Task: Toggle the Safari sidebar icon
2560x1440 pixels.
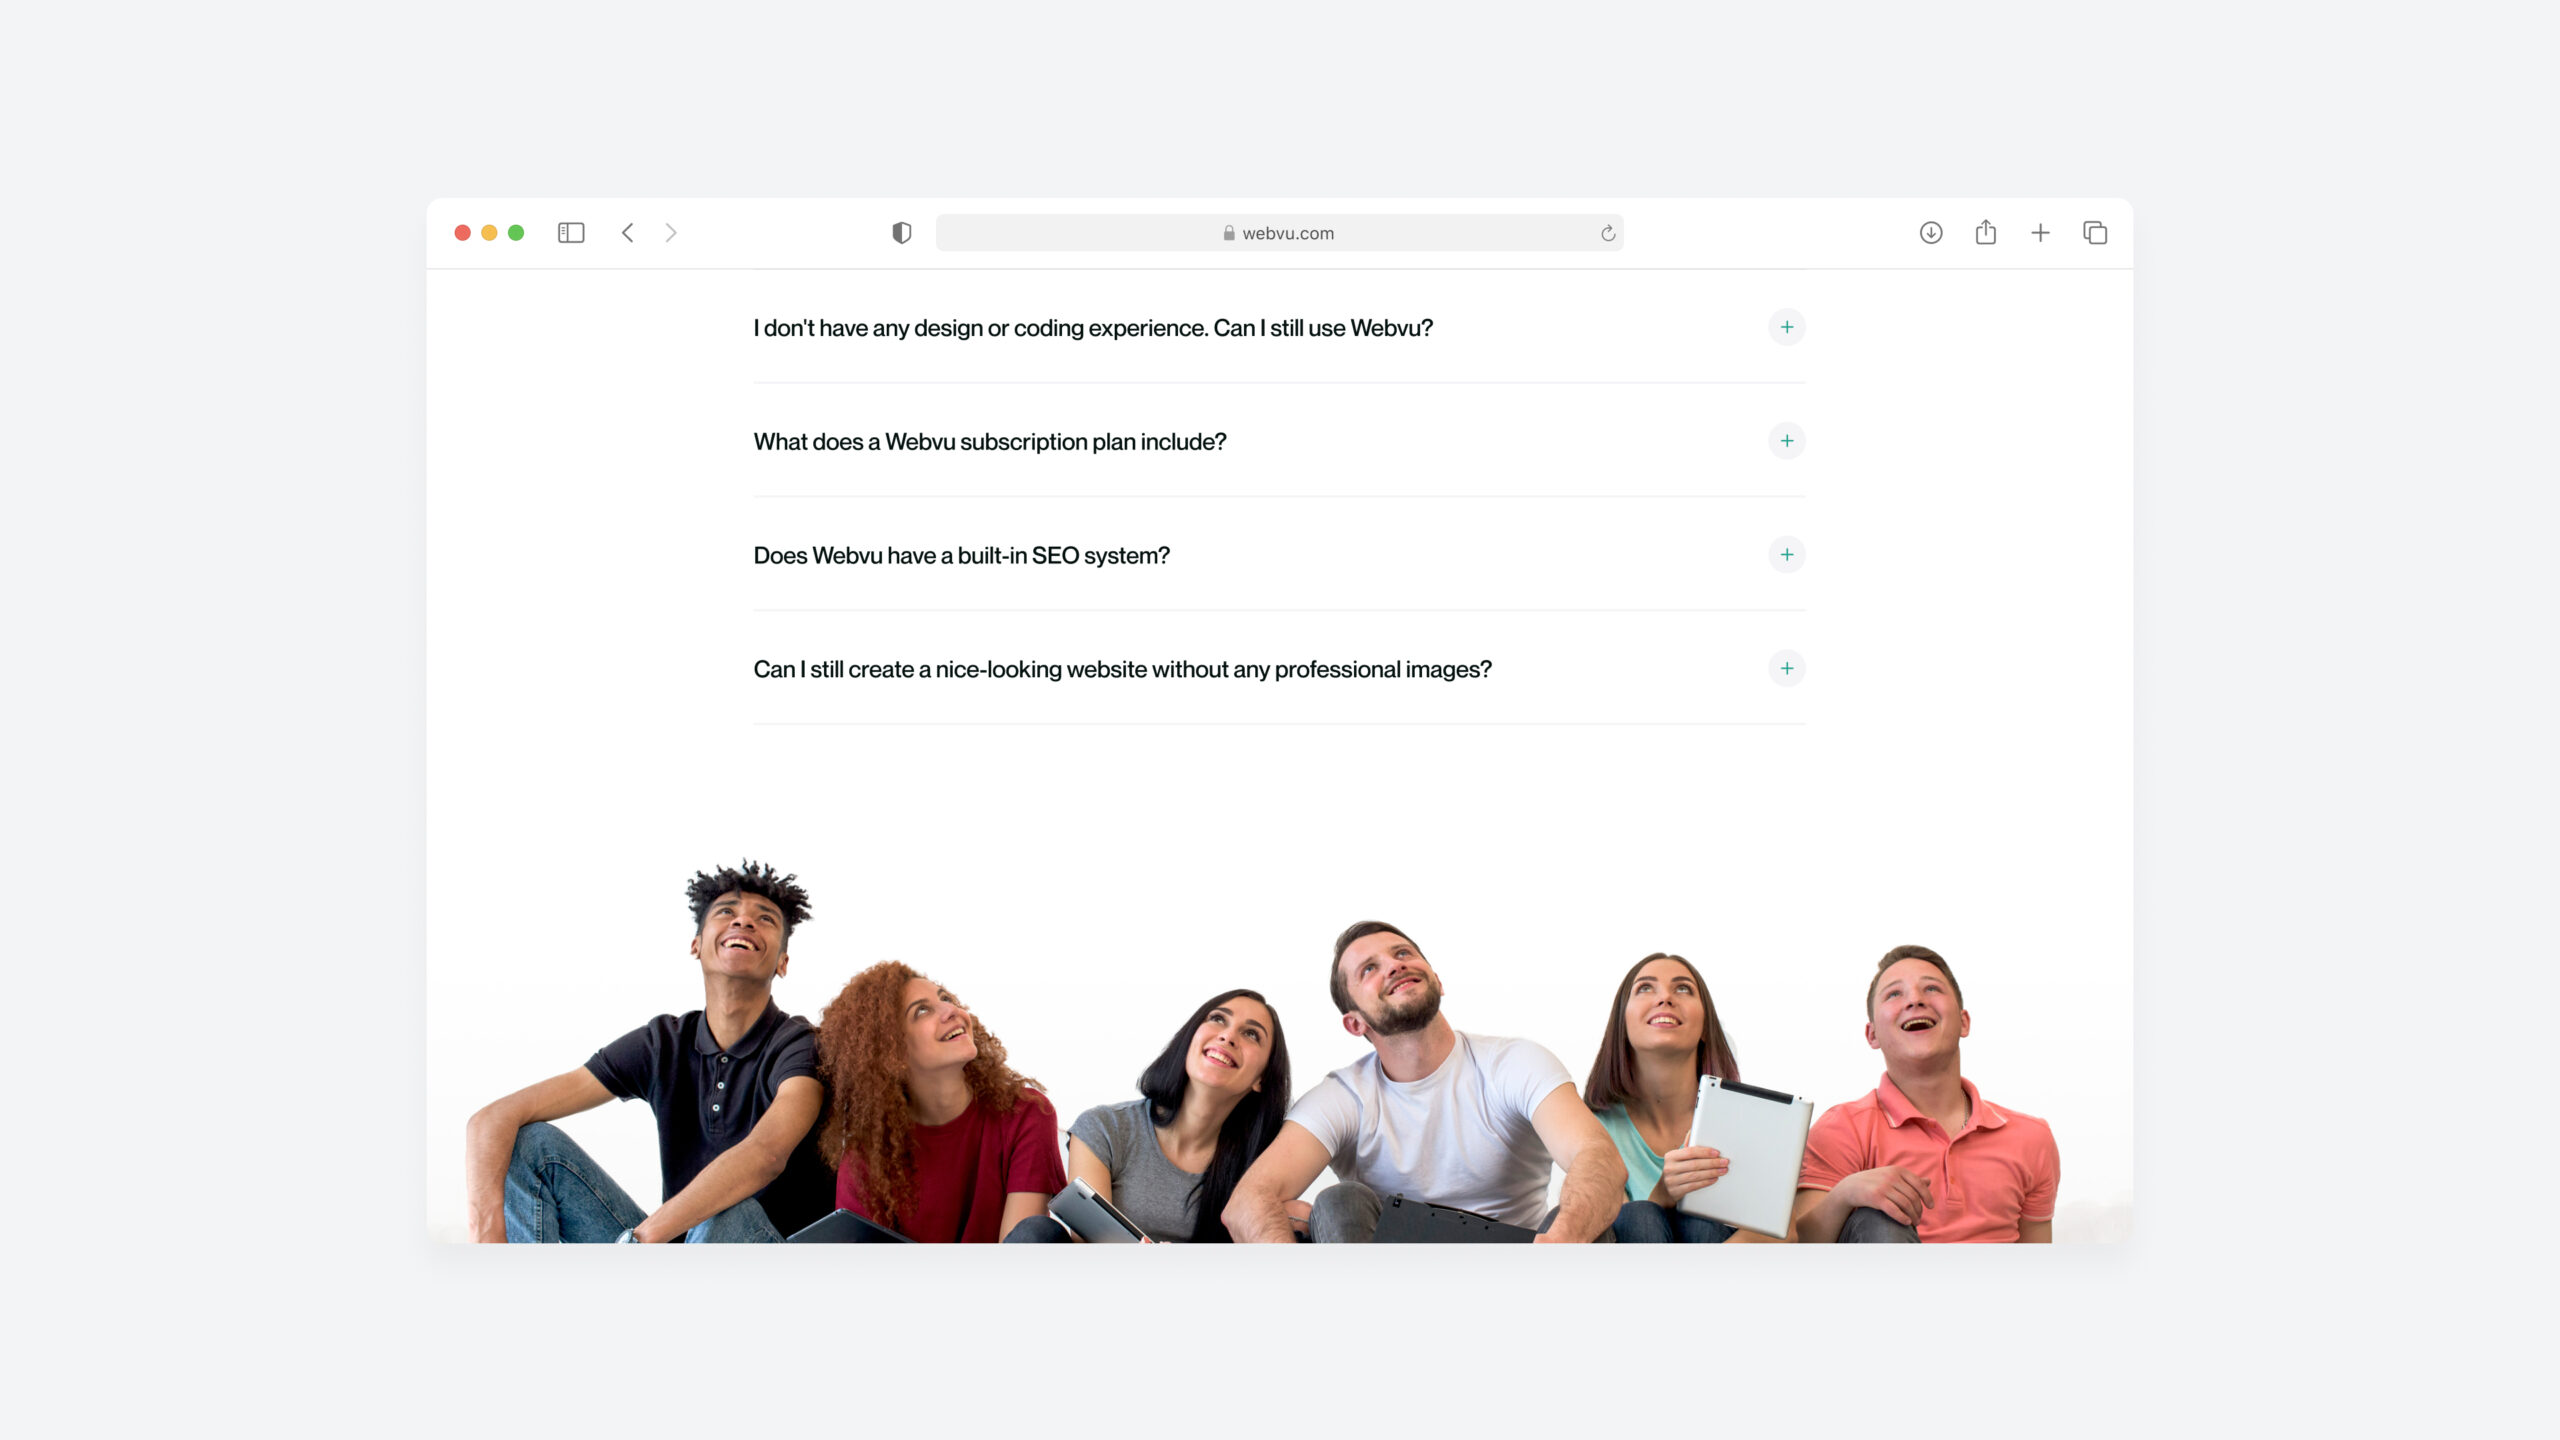Action: [x=571, y=233]
